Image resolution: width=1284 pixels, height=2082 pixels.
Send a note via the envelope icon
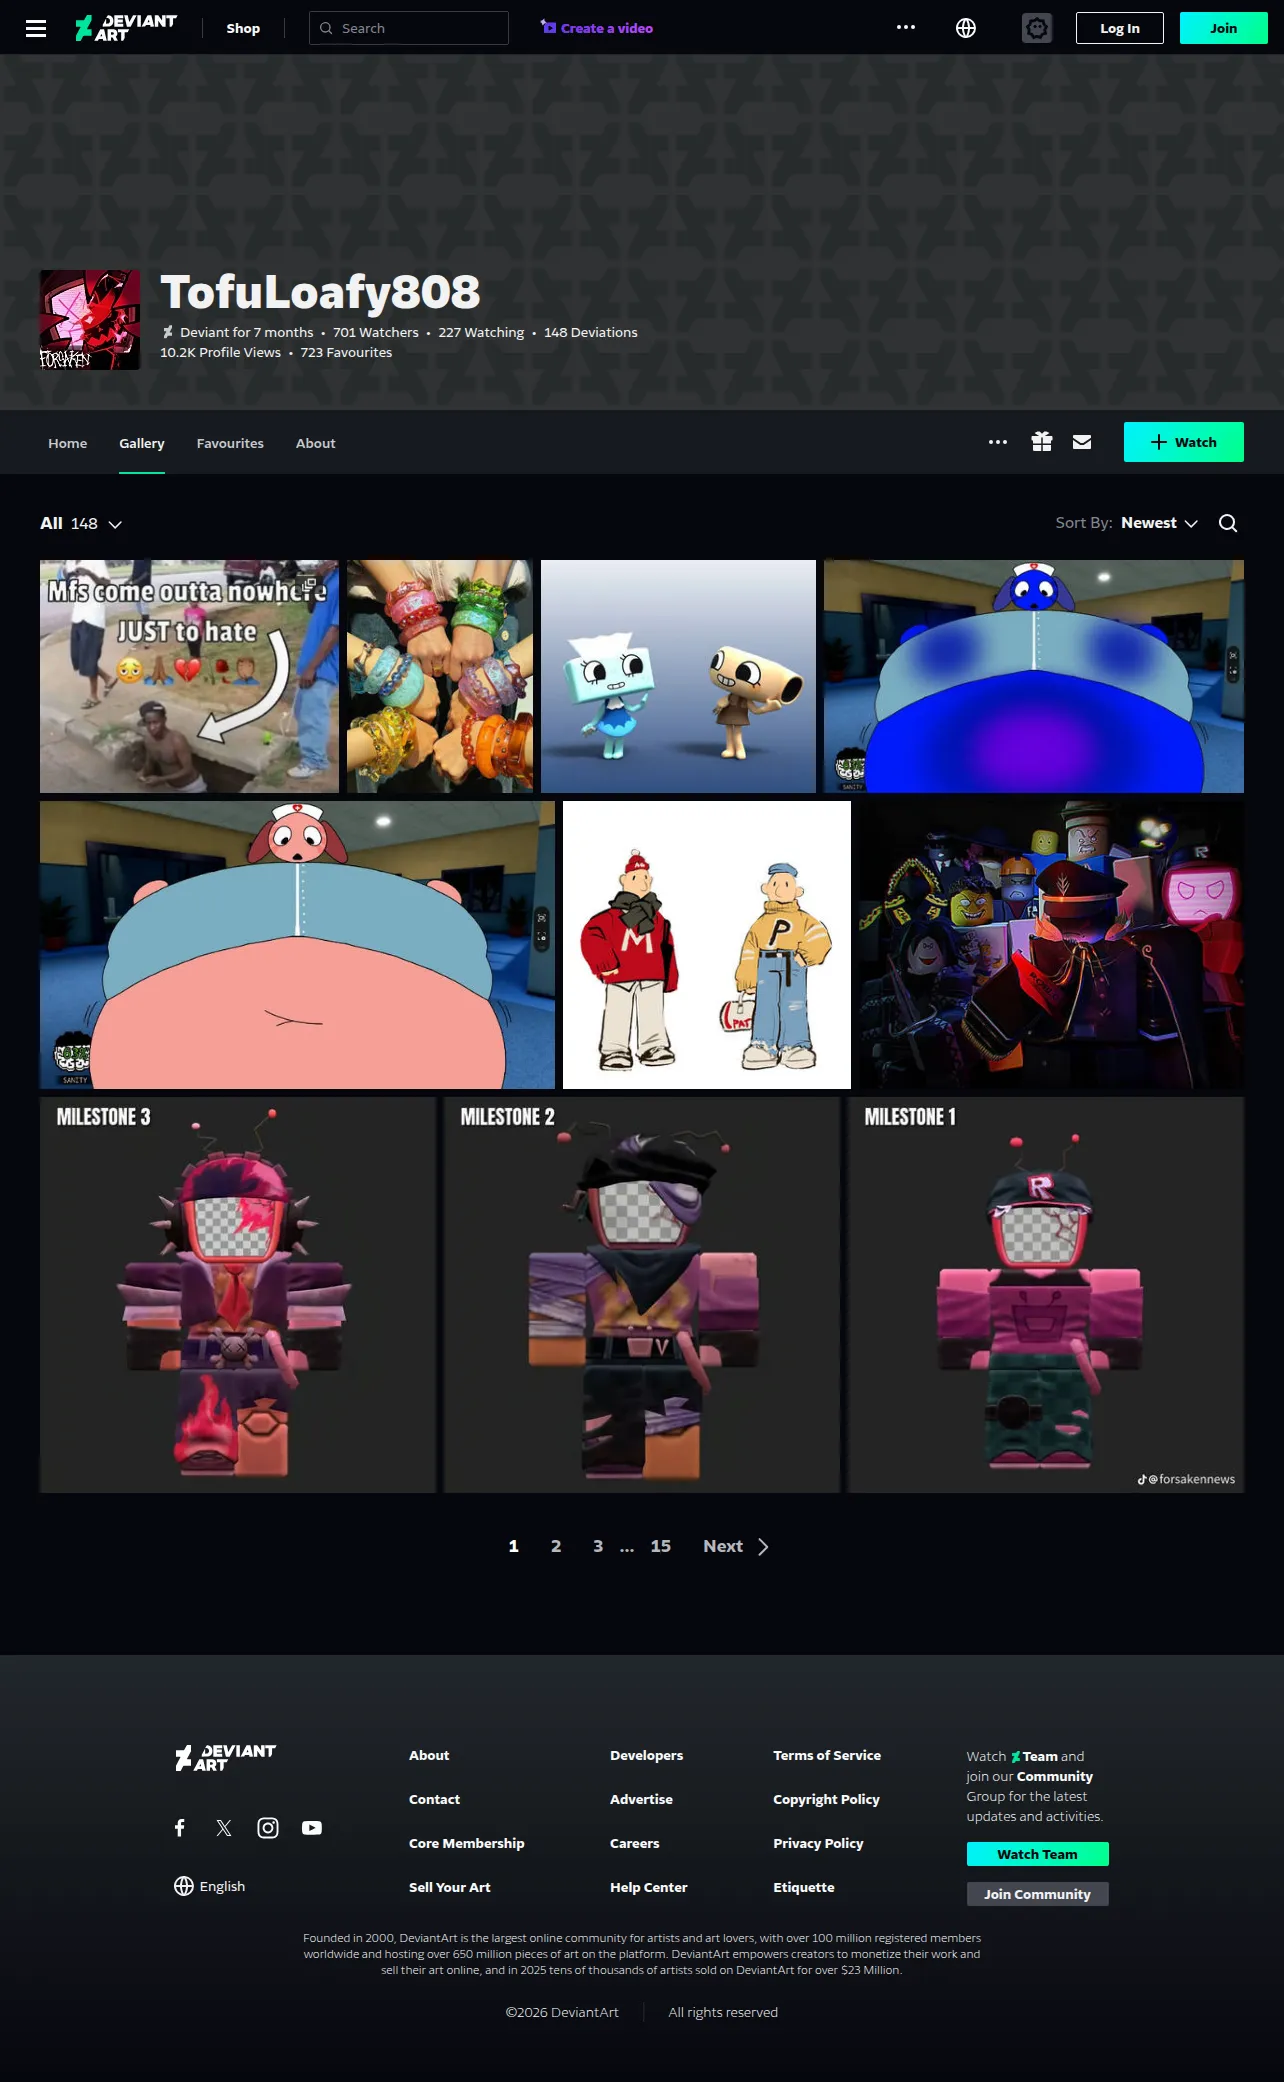click(1082, 442)
